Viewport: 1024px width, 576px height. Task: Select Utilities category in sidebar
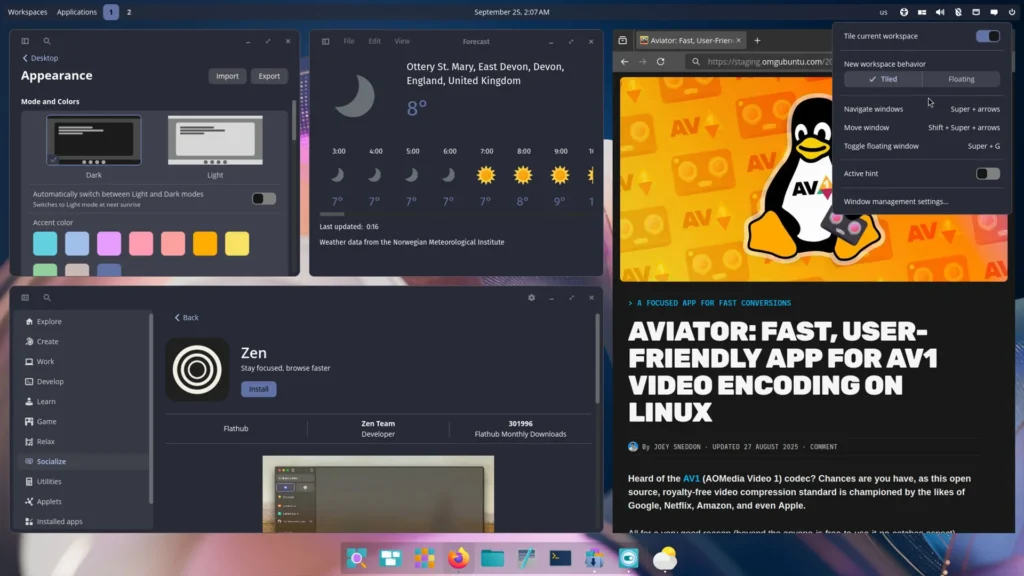[x=49, y=481]
